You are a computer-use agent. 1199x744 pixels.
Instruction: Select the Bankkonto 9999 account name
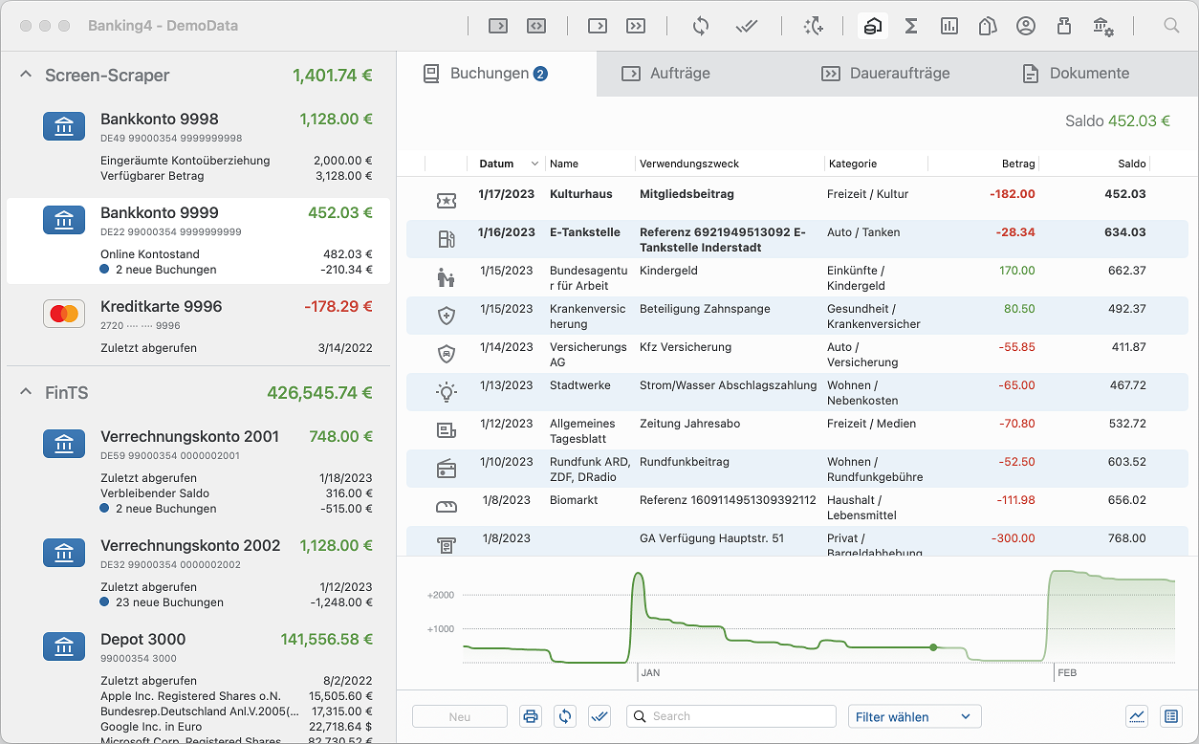[x=160, y=213]
